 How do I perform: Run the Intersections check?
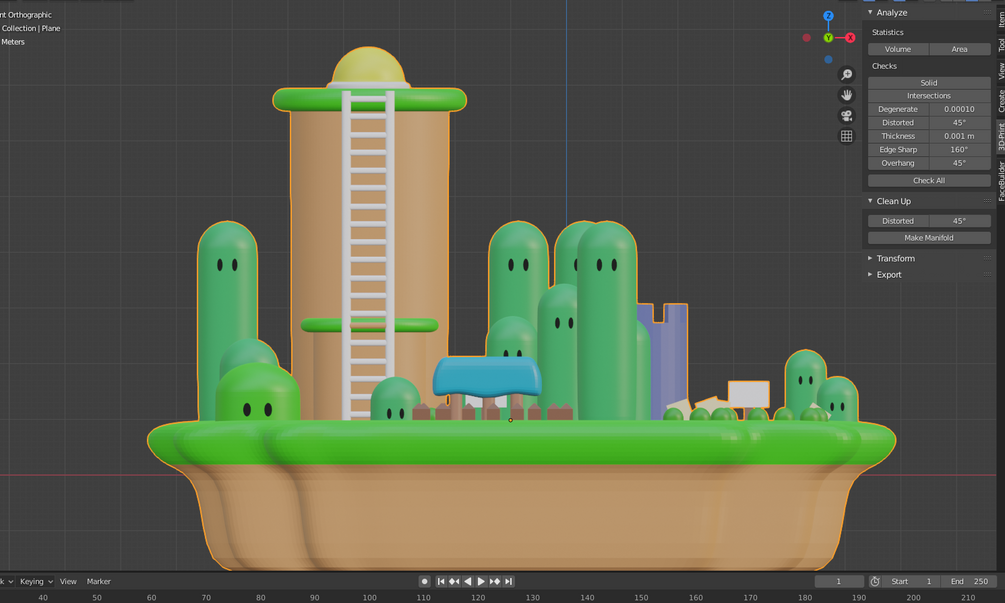[929, 95]
